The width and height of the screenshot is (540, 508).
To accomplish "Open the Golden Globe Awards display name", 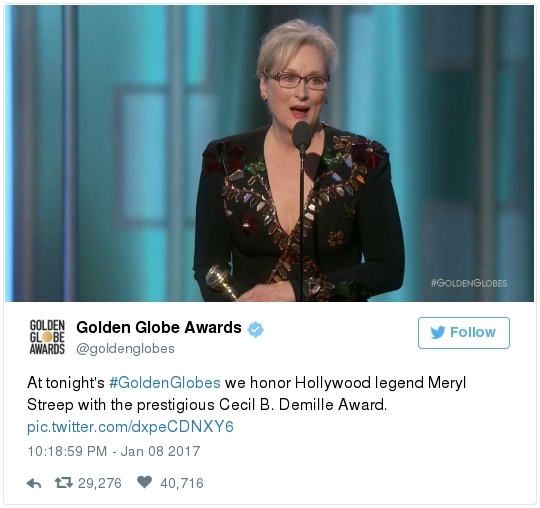I will [x=159, y=327].
